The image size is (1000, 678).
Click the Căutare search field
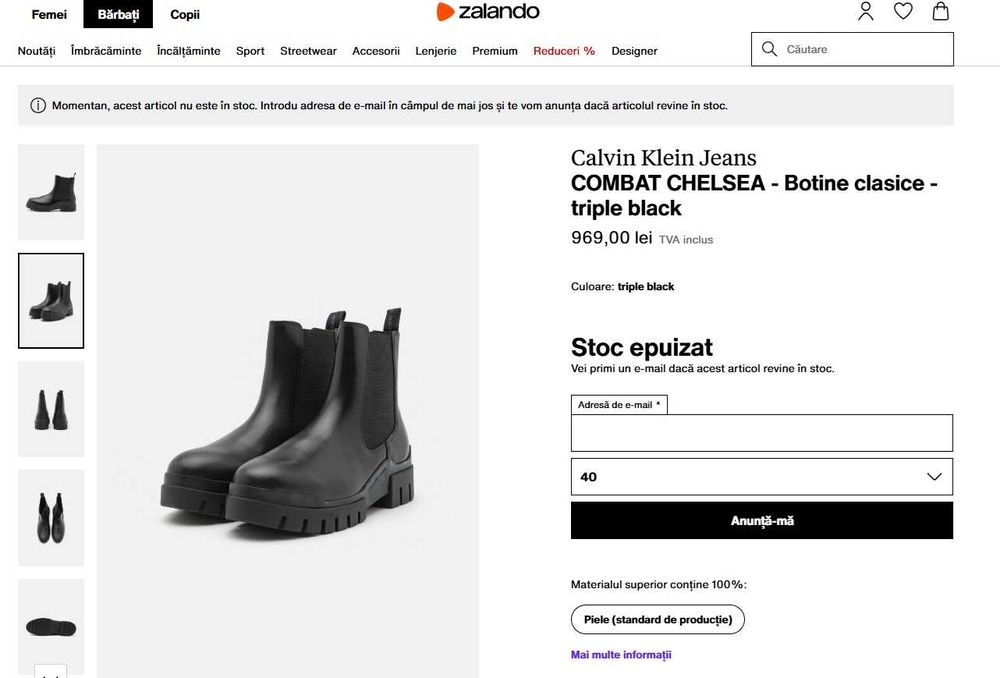click(x=865, y=49)
